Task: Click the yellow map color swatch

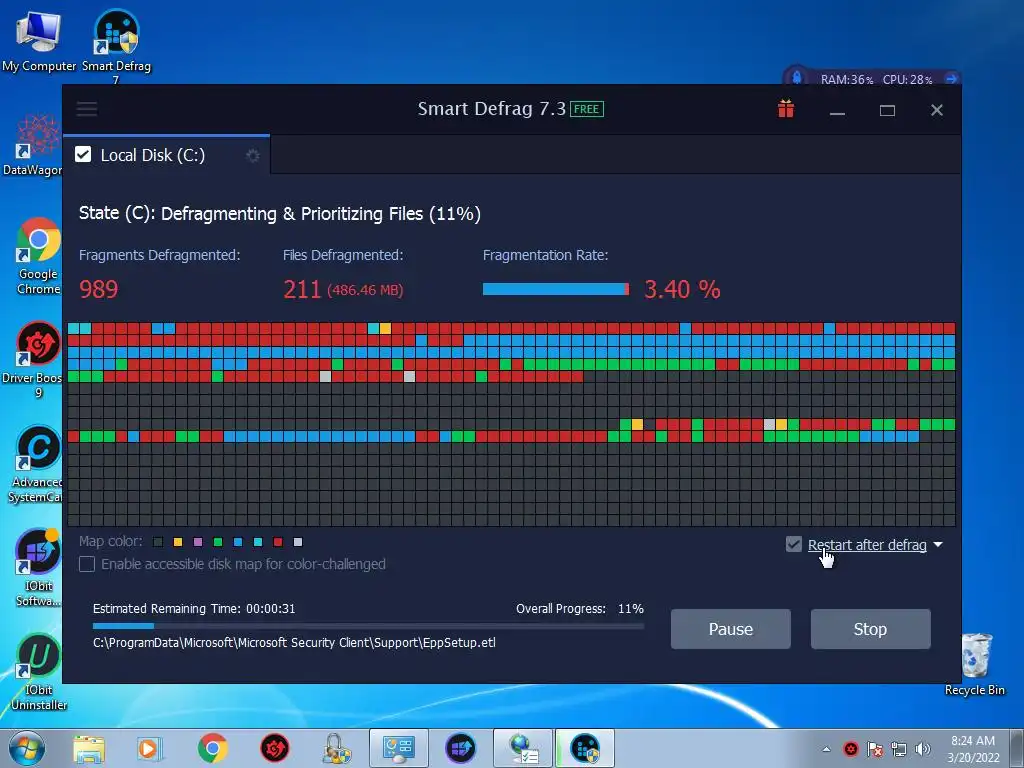Action: pos(178,542)
